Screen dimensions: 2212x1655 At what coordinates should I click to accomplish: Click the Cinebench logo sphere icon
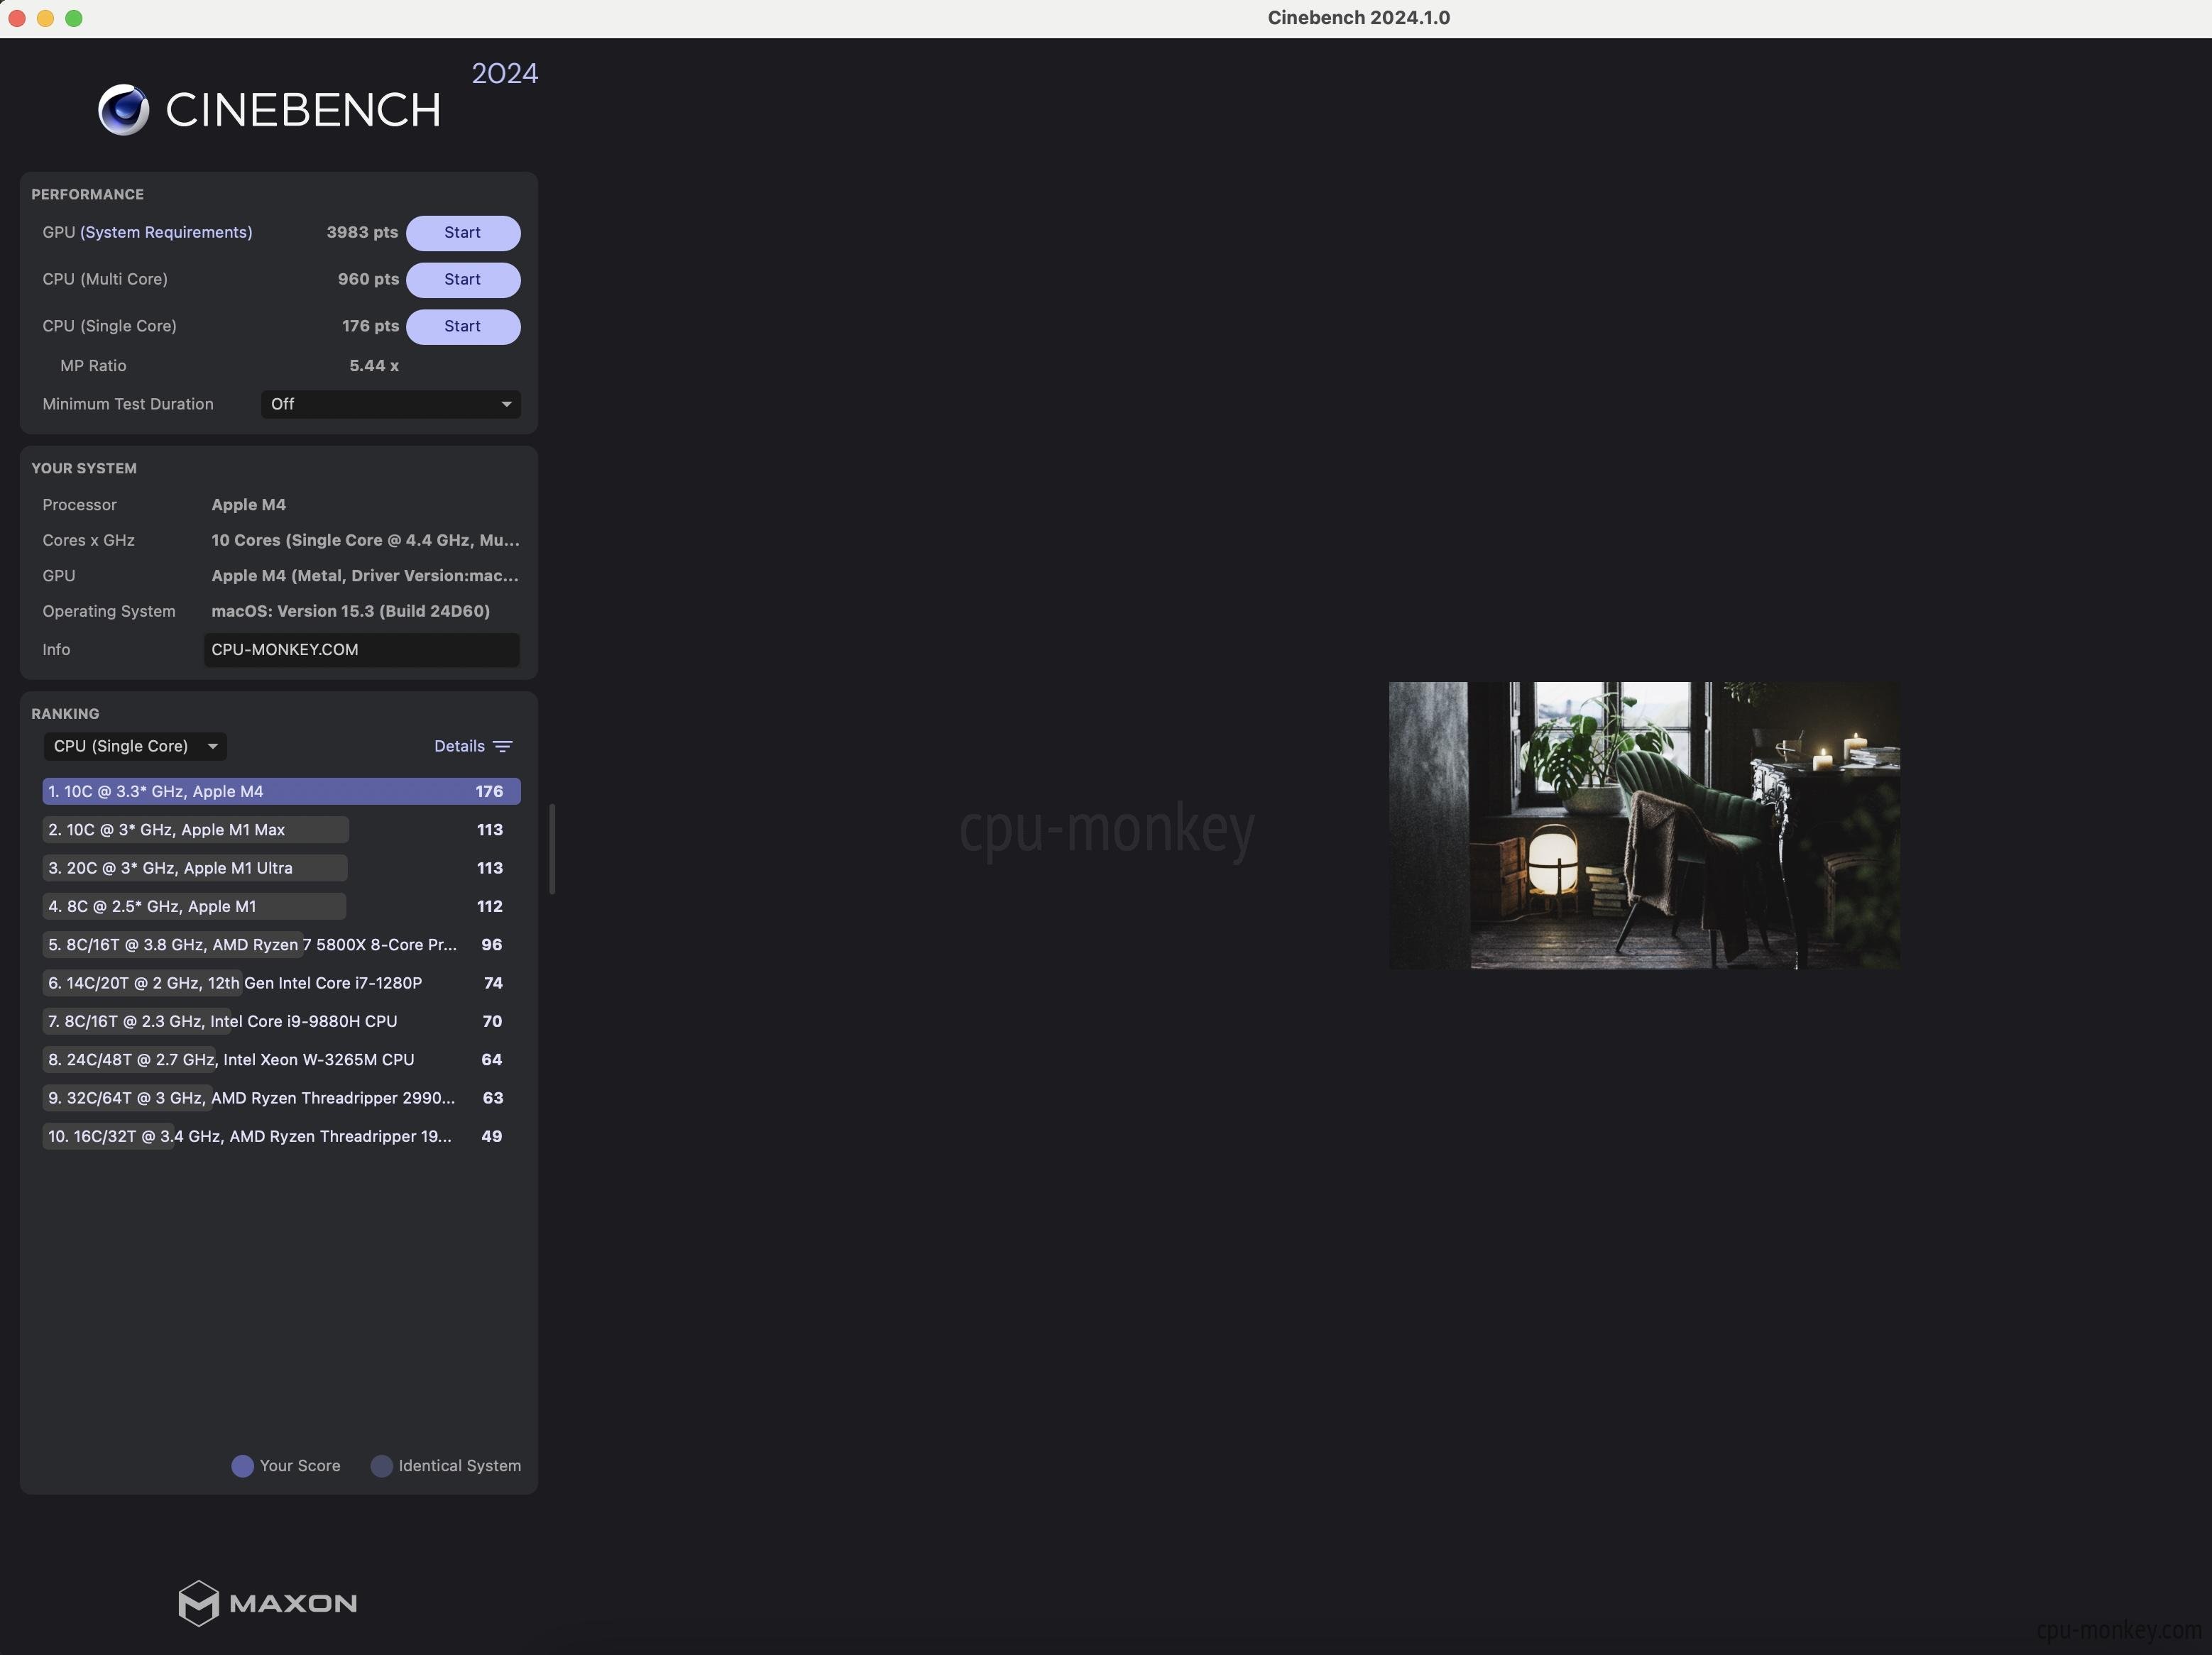pos(124,110)
